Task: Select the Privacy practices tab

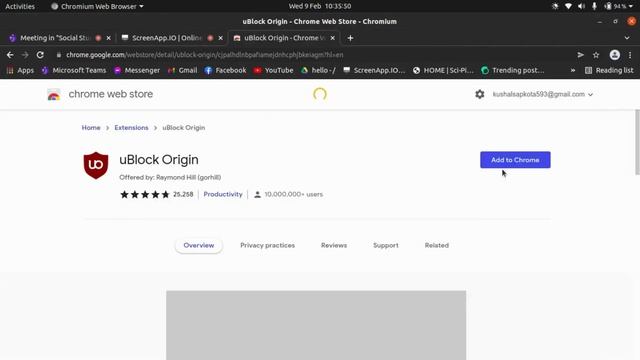Action: pyautogui.click(x=267, y=245)
